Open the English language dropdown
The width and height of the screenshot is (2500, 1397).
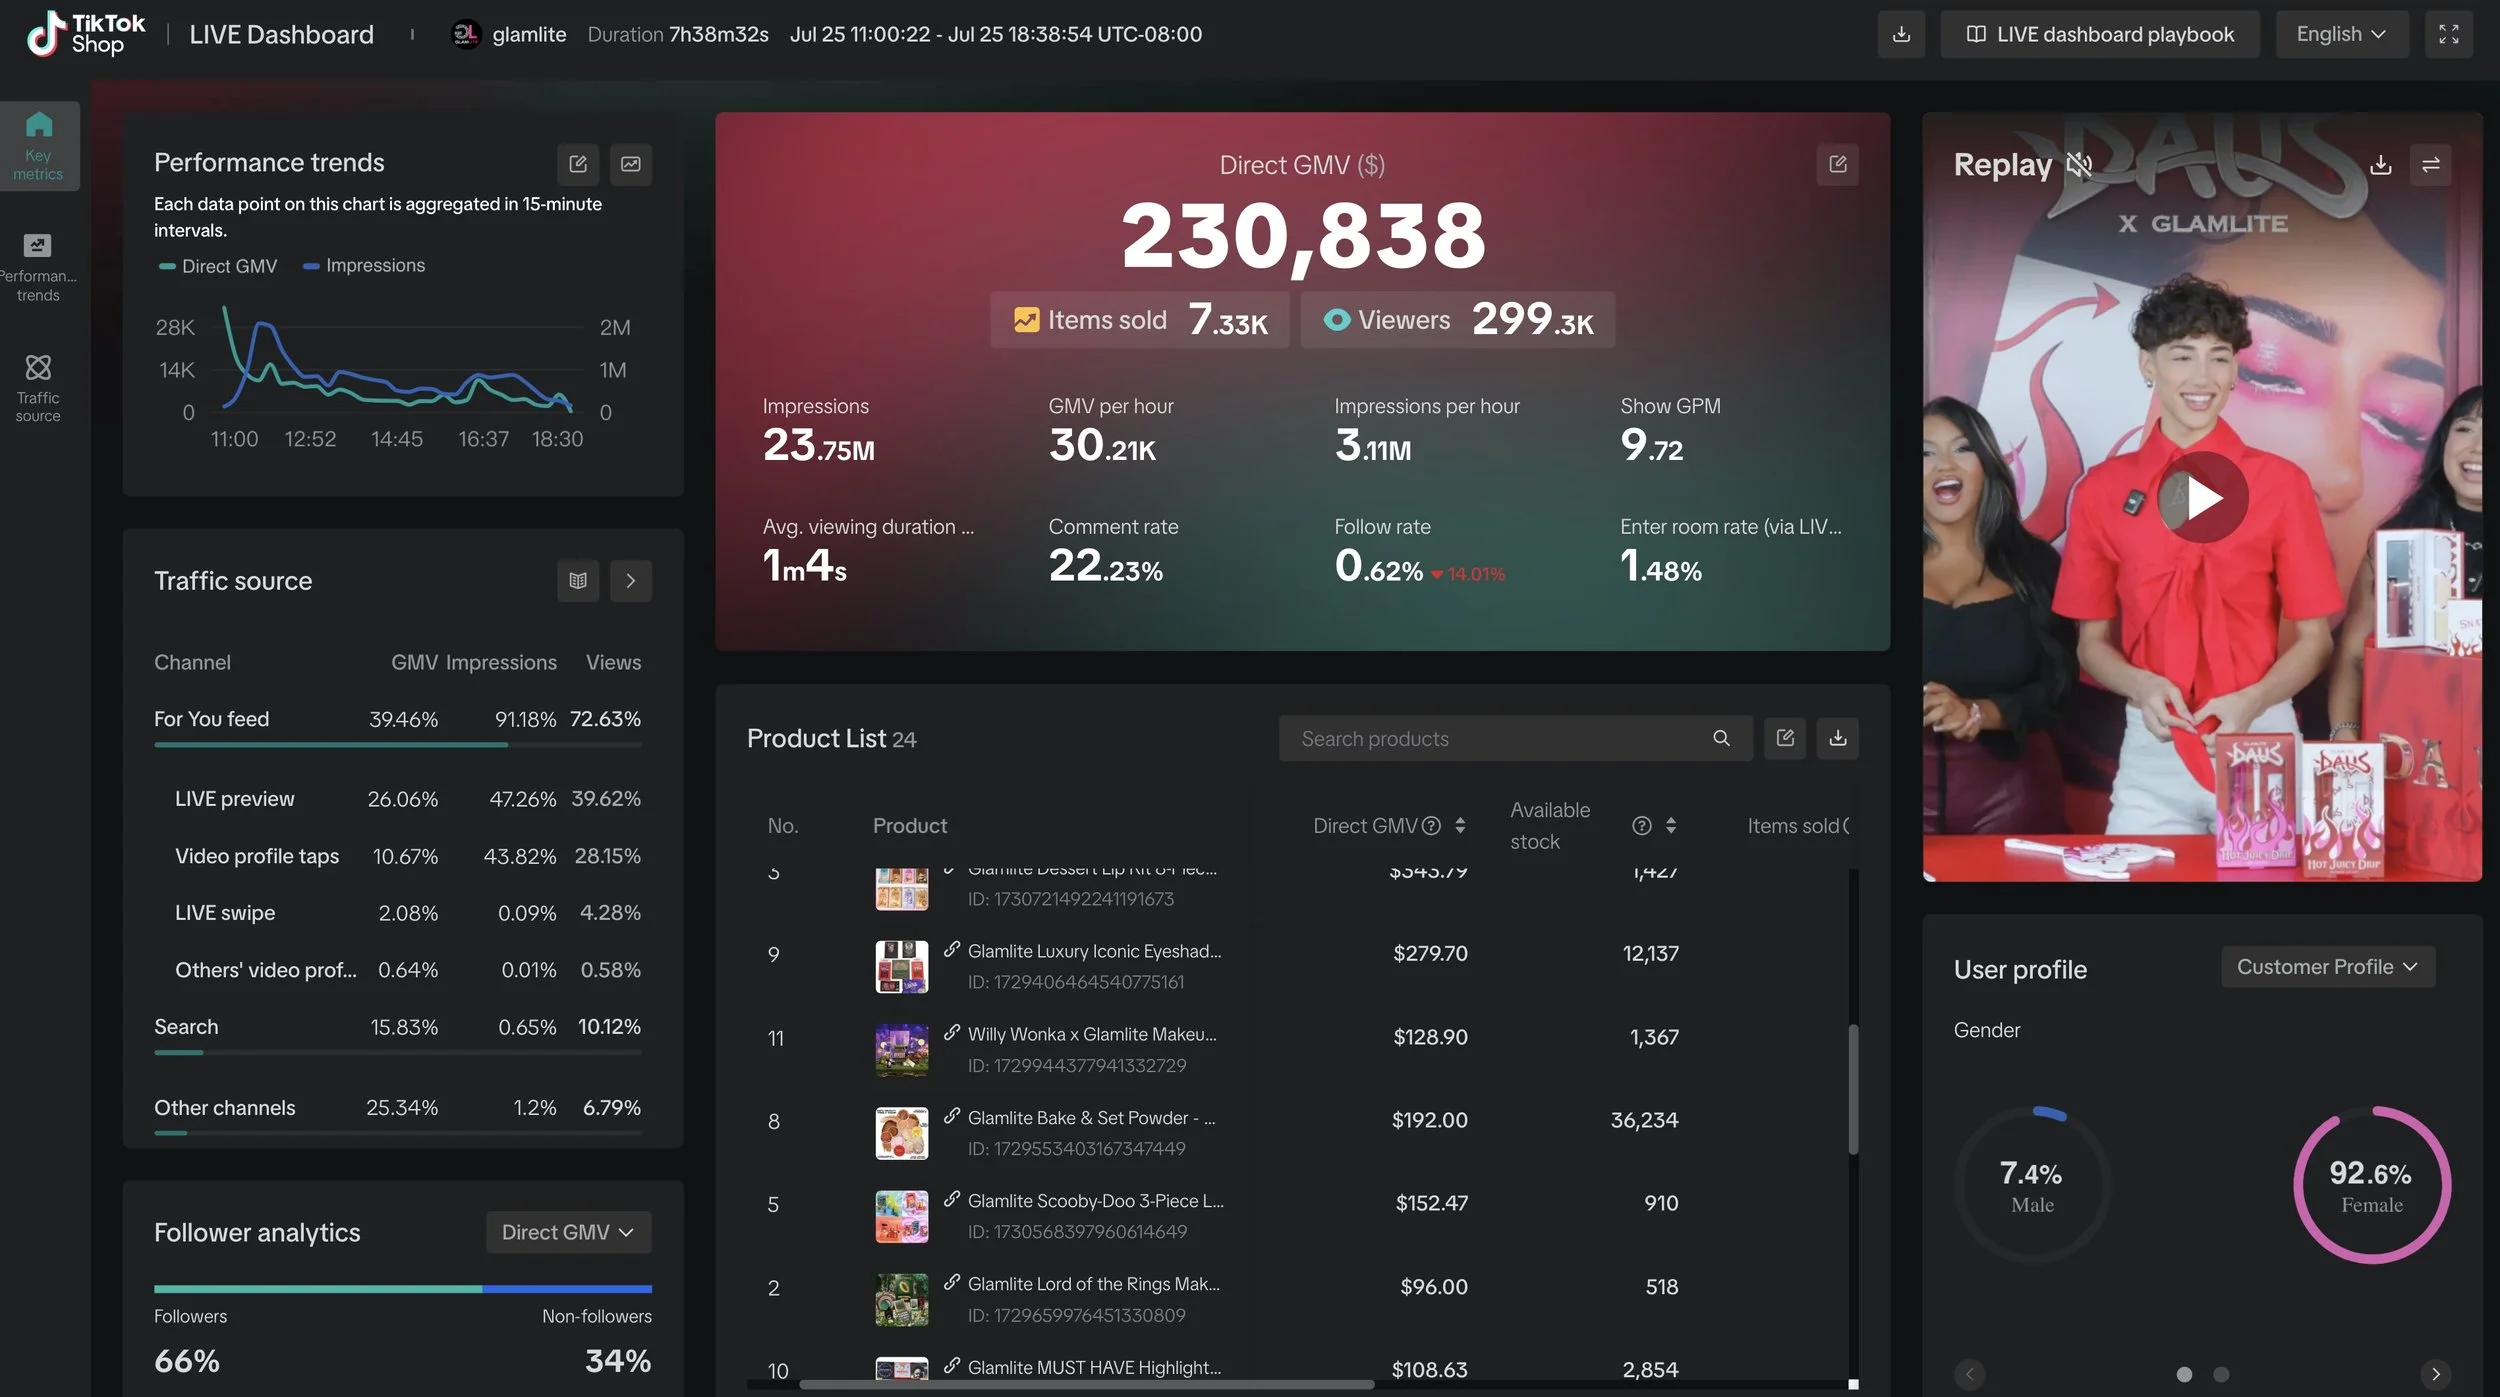point(2342,34)
